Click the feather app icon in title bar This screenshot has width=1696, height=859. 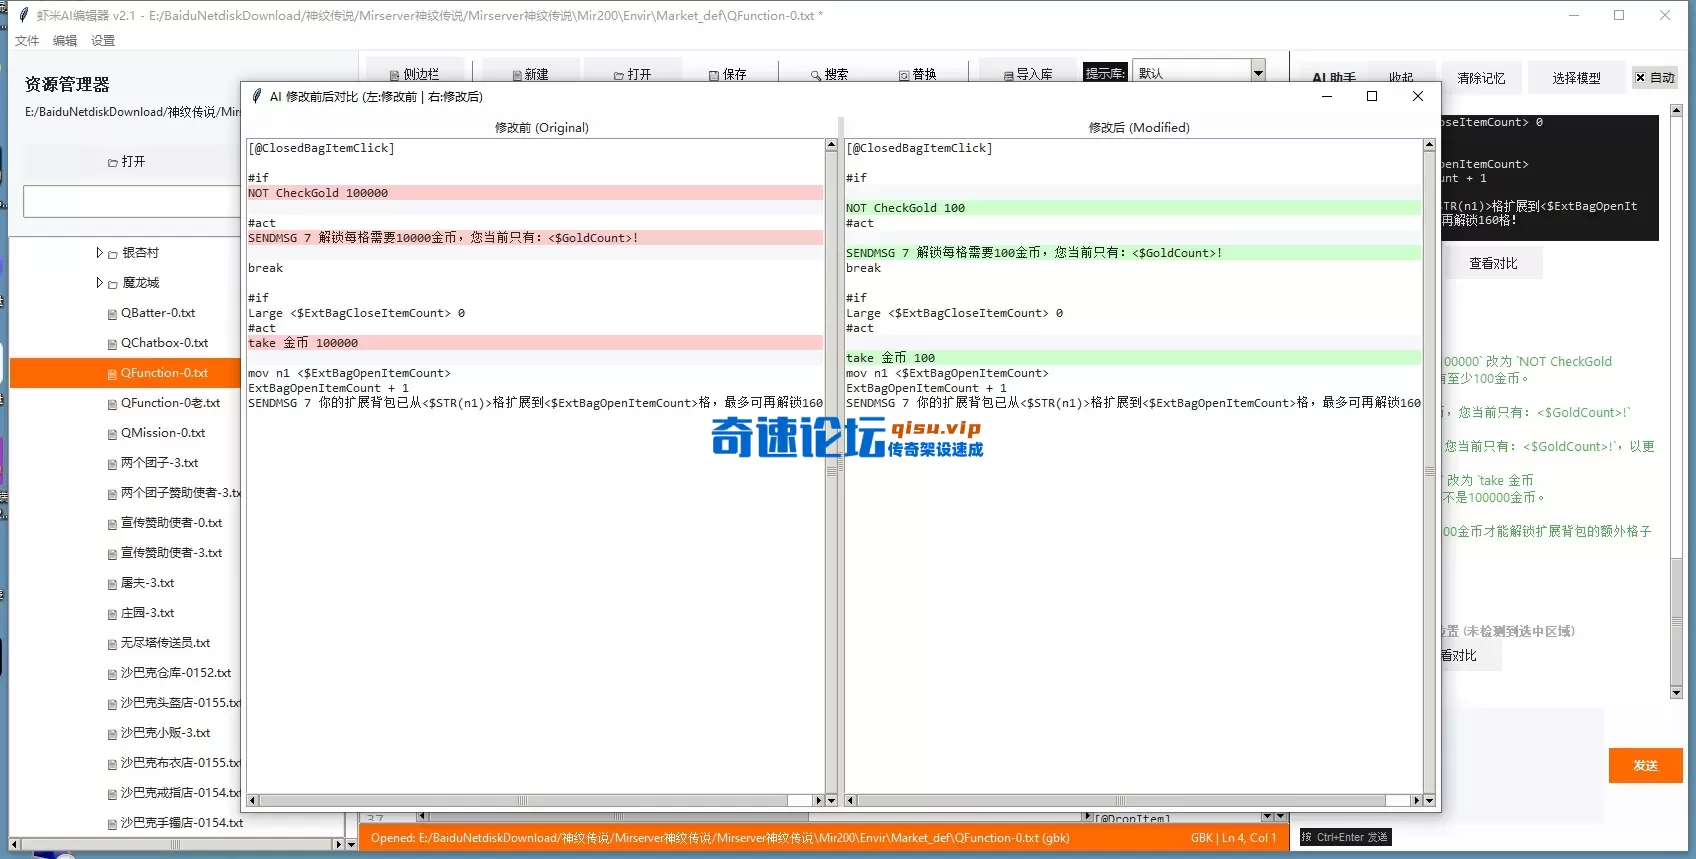(x=23, y=15)
